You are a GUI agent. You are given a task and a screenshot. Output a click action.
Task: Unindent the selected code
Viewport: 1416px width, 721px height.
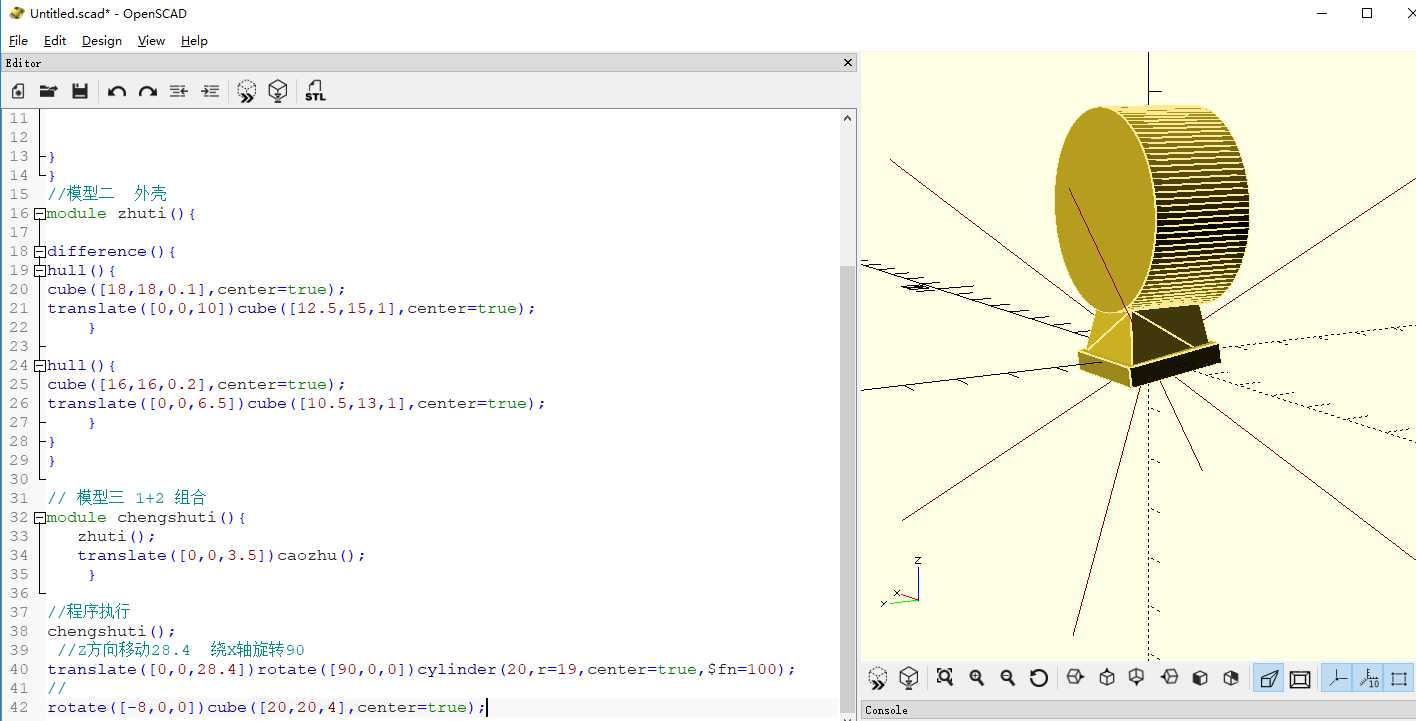click(179, 91)
